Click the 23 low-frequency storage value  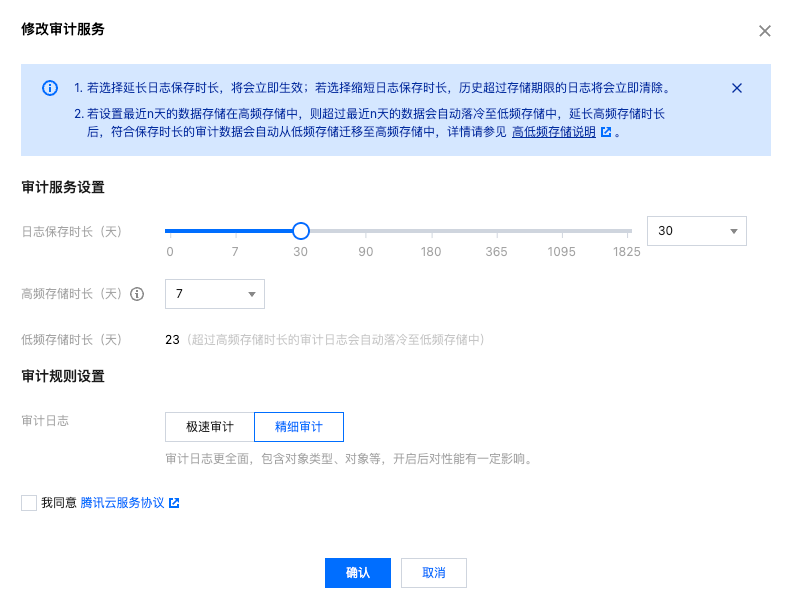pos(172,340)
